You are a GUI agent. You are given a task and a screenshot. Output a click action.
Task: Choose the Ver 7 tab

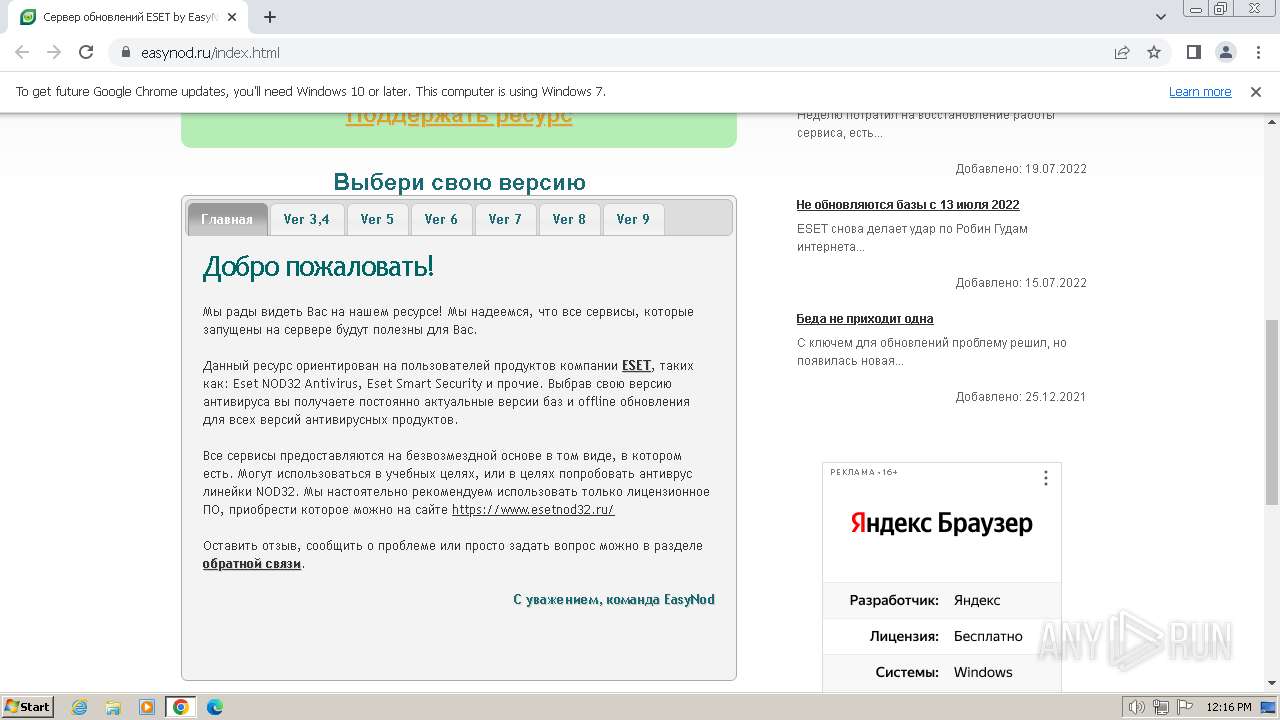(x=505, y=219)
